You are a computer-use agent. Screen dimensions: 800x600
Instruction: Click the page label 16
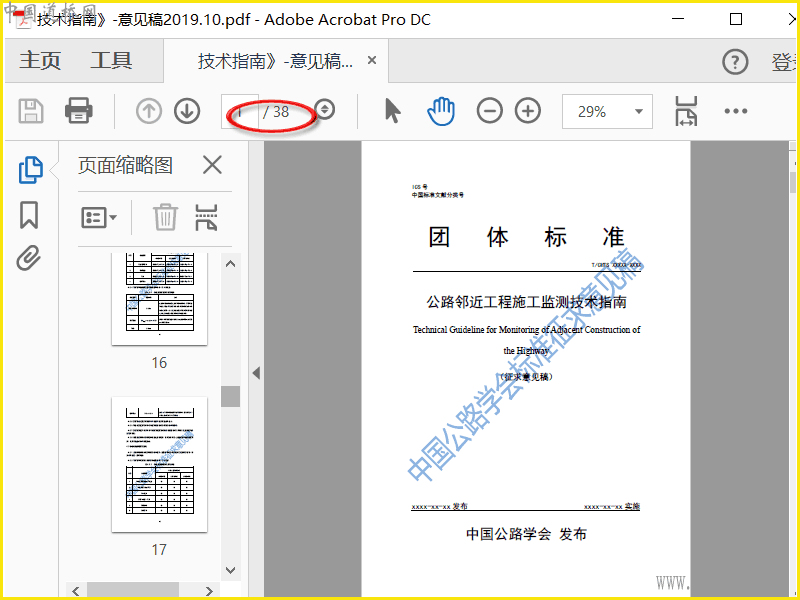tap(159, 363)
